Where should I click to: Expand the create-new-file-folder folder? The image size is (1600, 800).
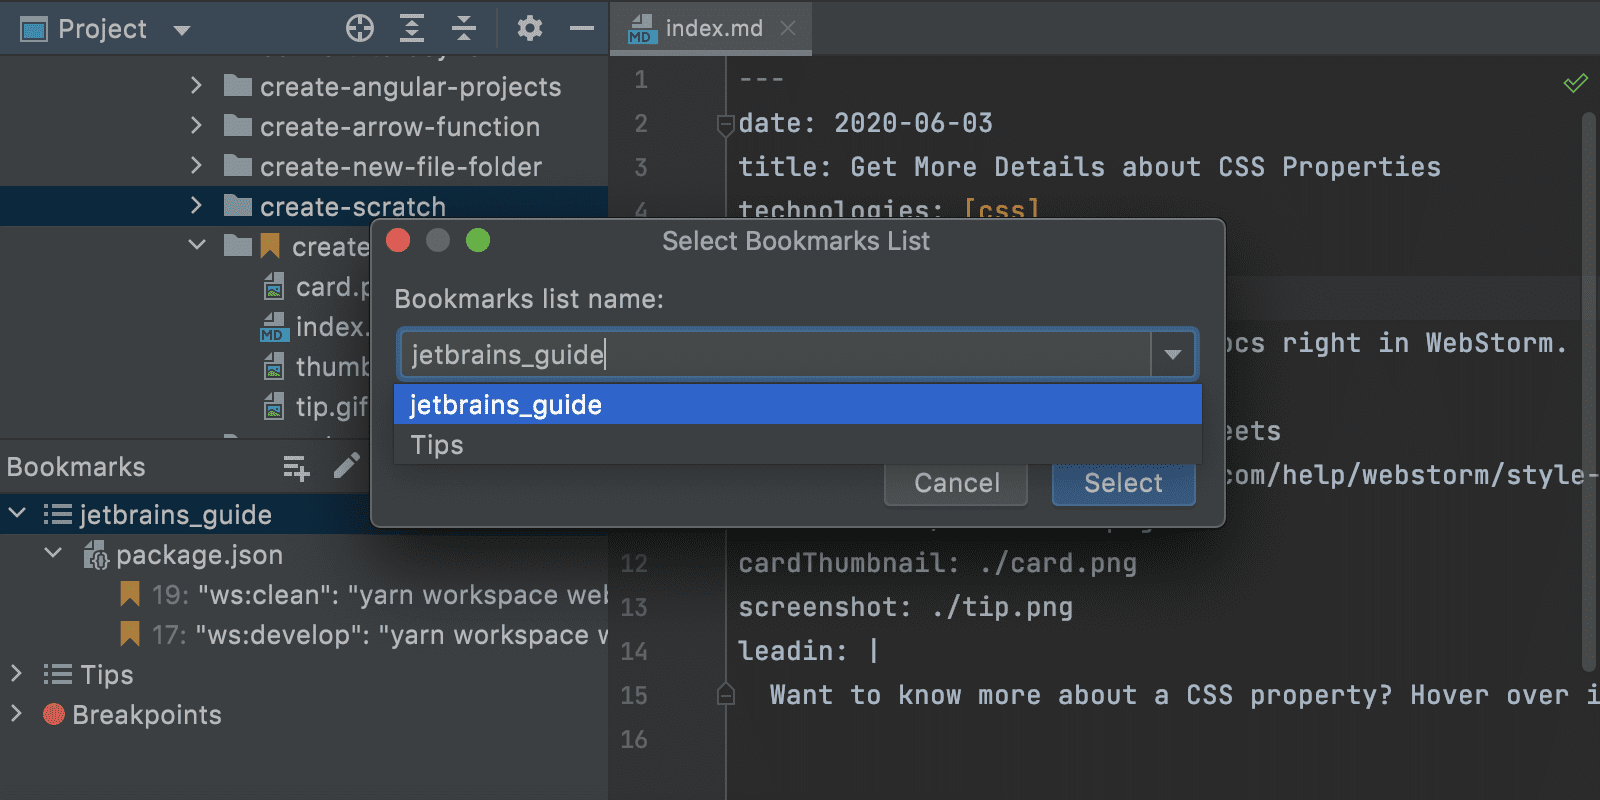coord(196,166)
